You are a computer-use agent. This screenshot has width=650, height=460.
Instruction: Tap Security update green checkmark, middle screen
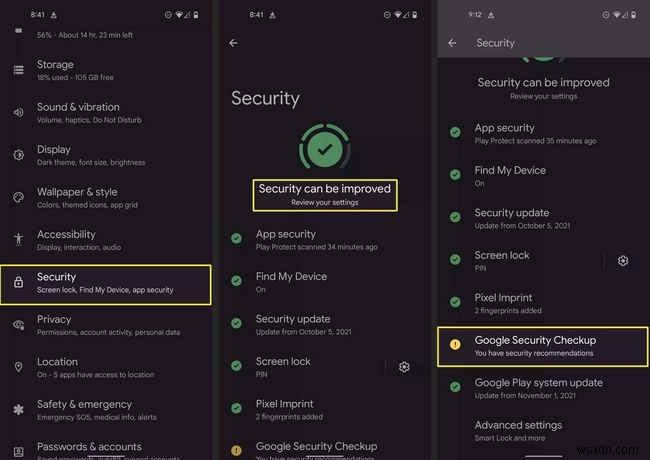(x=236, y=323)
